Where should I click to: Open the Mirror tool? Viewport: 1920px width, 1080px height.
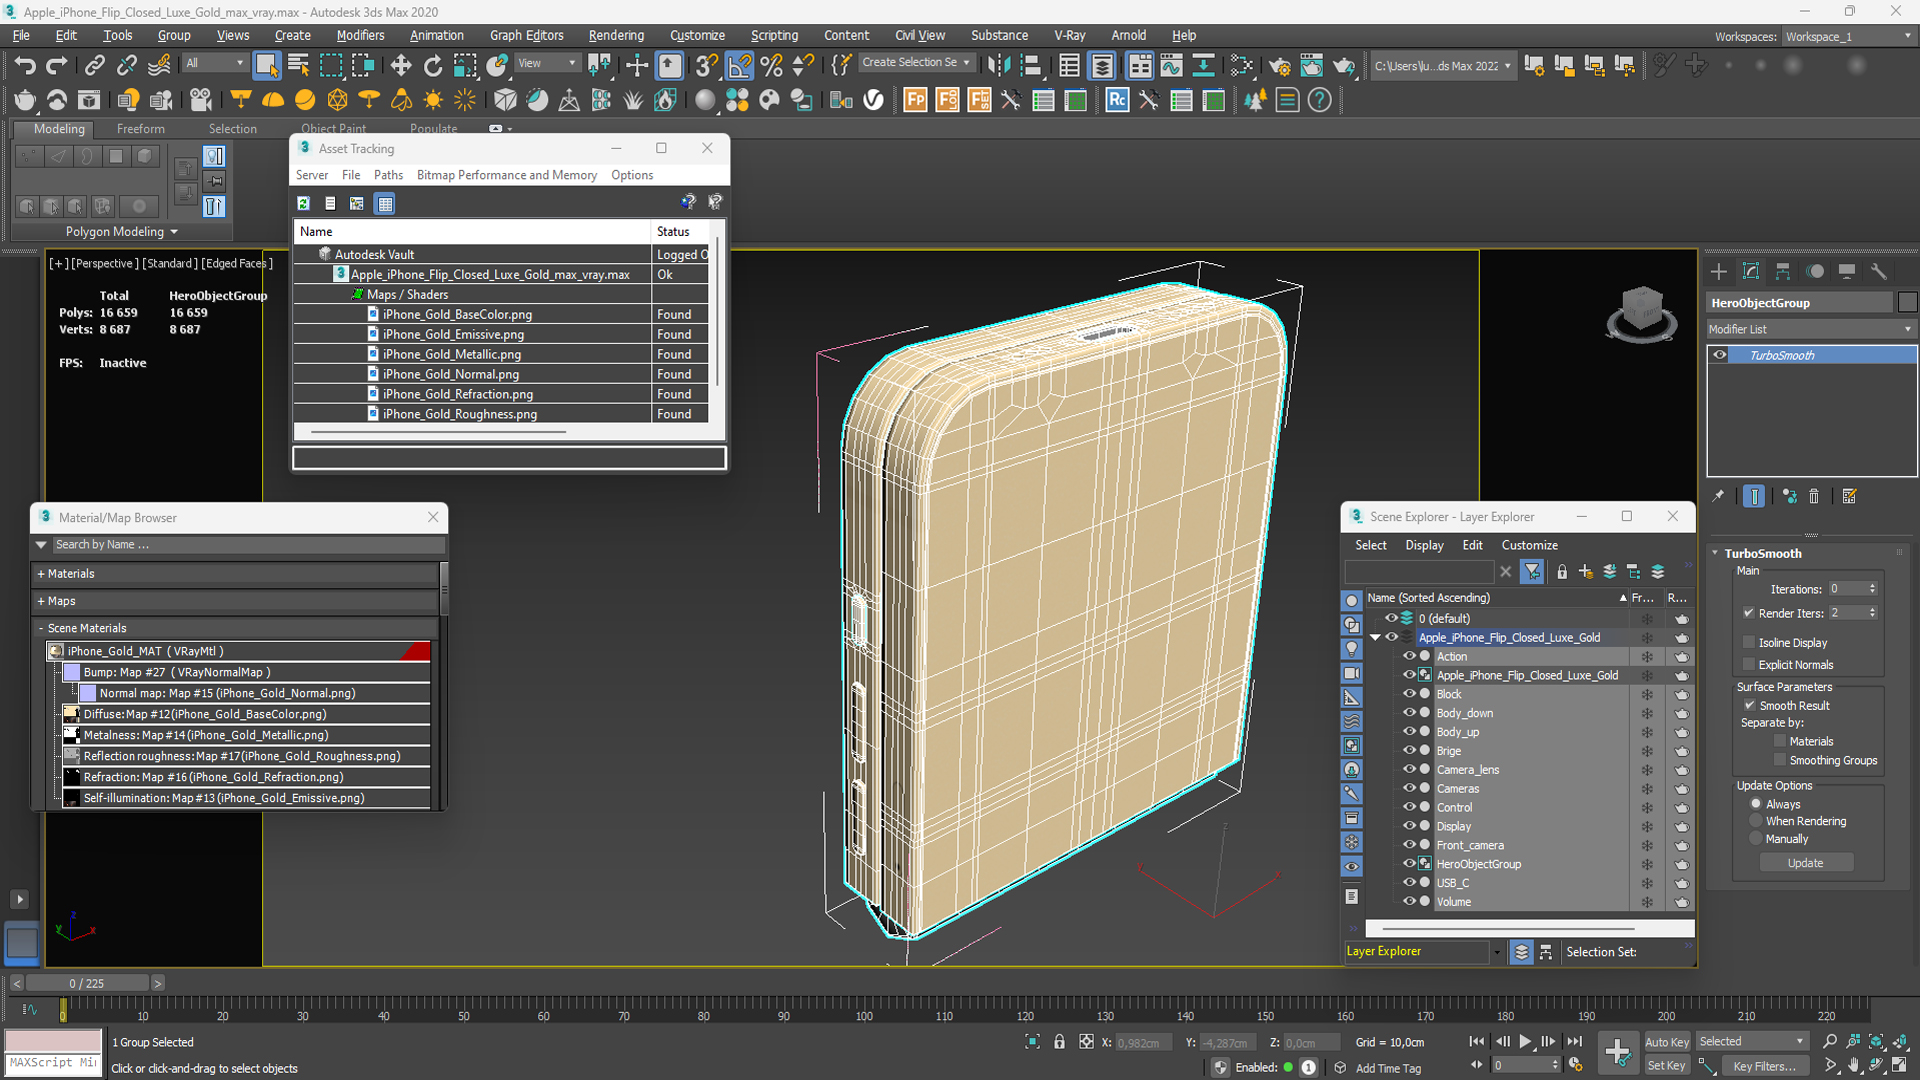tap(997, 66)
